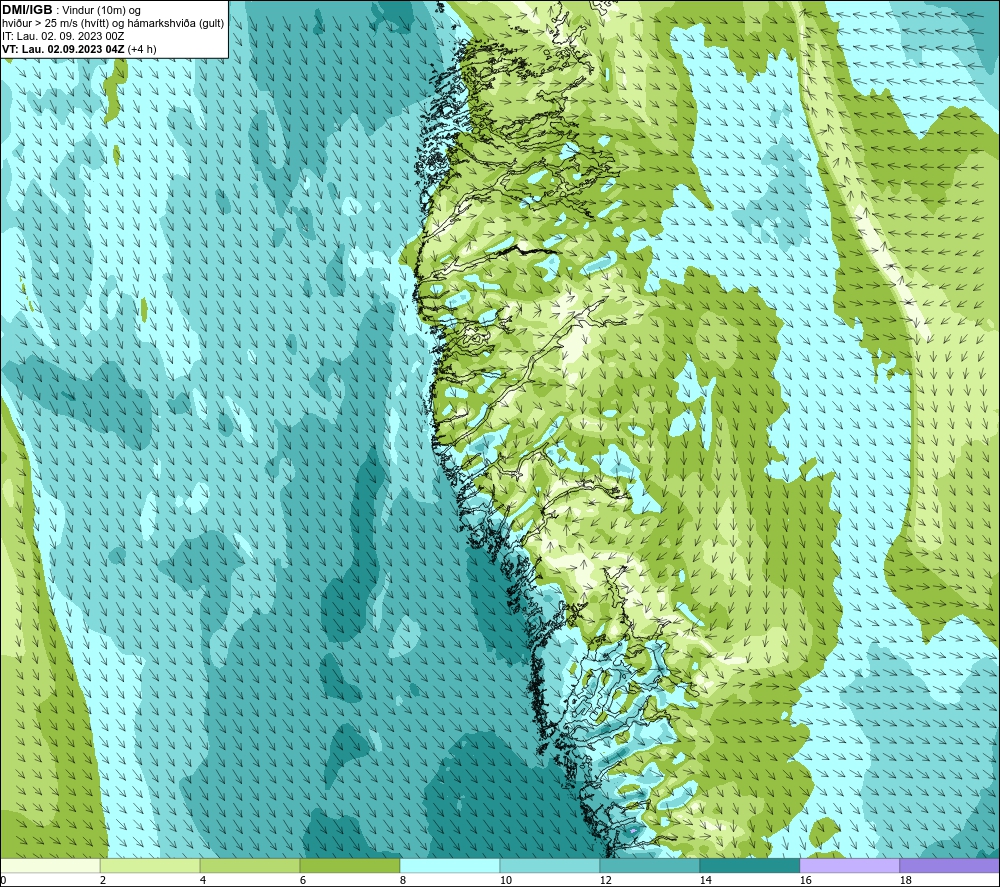The width and height of the screenshot is (1000, 887).
Task: Click the legend scale label '16'
Action: tap(805, 881)
